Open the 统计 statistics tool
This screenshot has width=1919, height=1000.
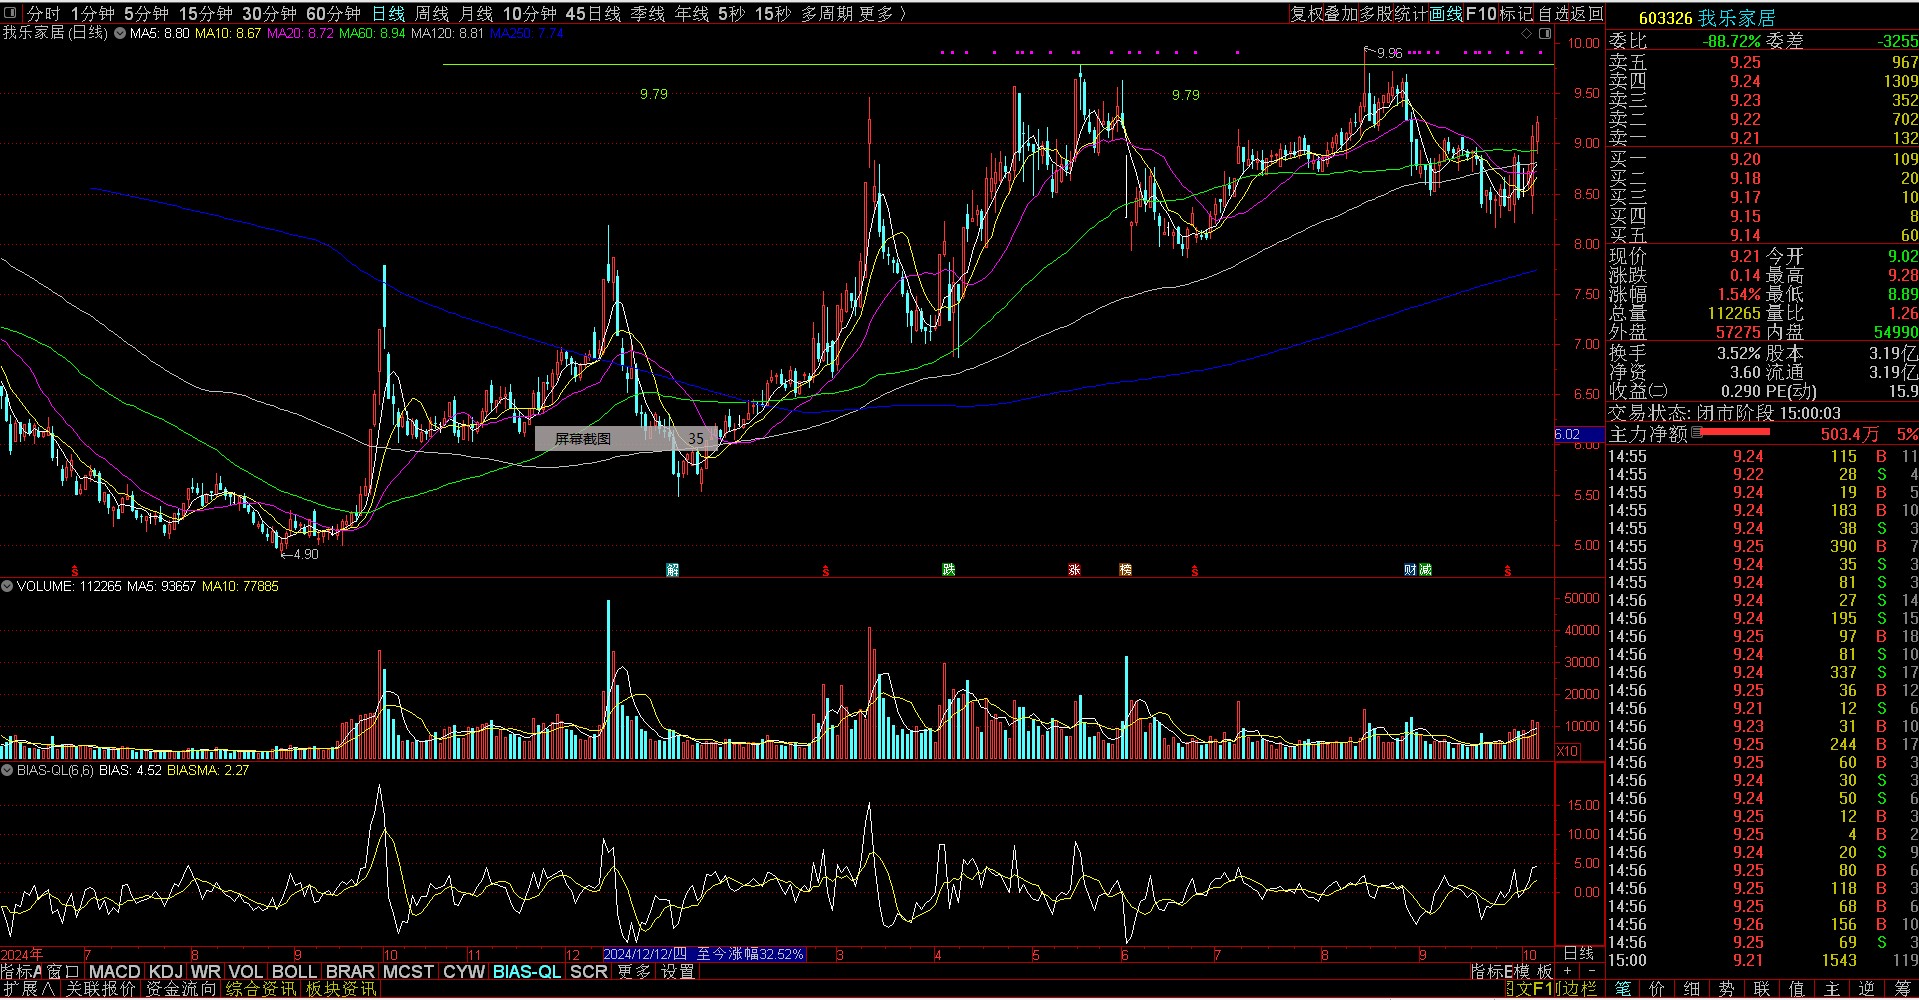(1412, 14)
